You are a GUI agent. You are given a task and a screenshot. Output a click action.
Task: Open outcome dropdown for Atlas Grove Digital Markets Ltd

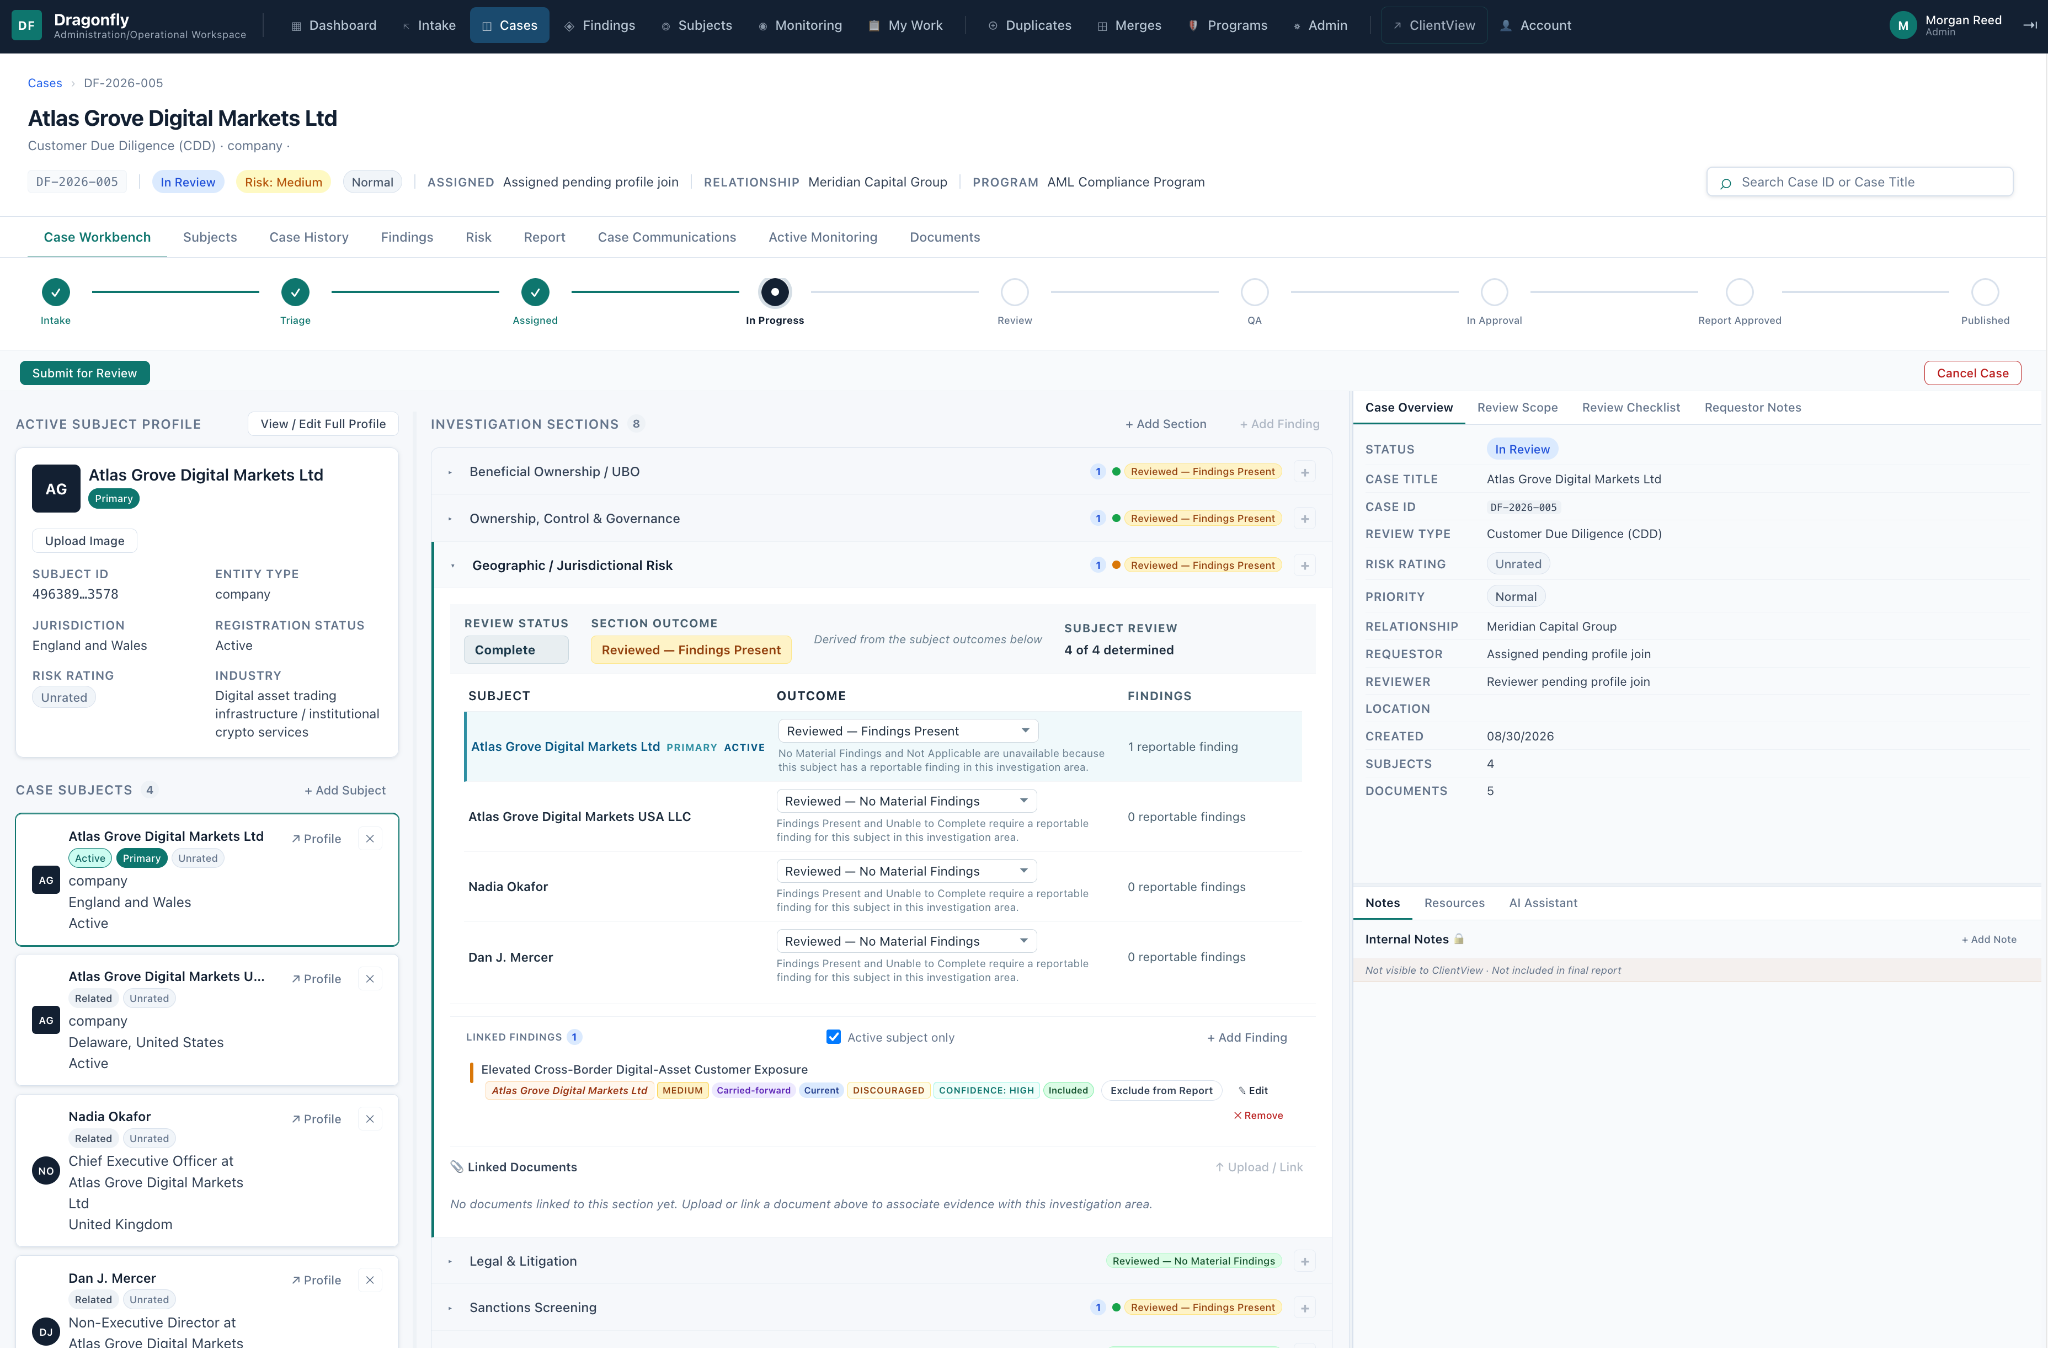908,731
